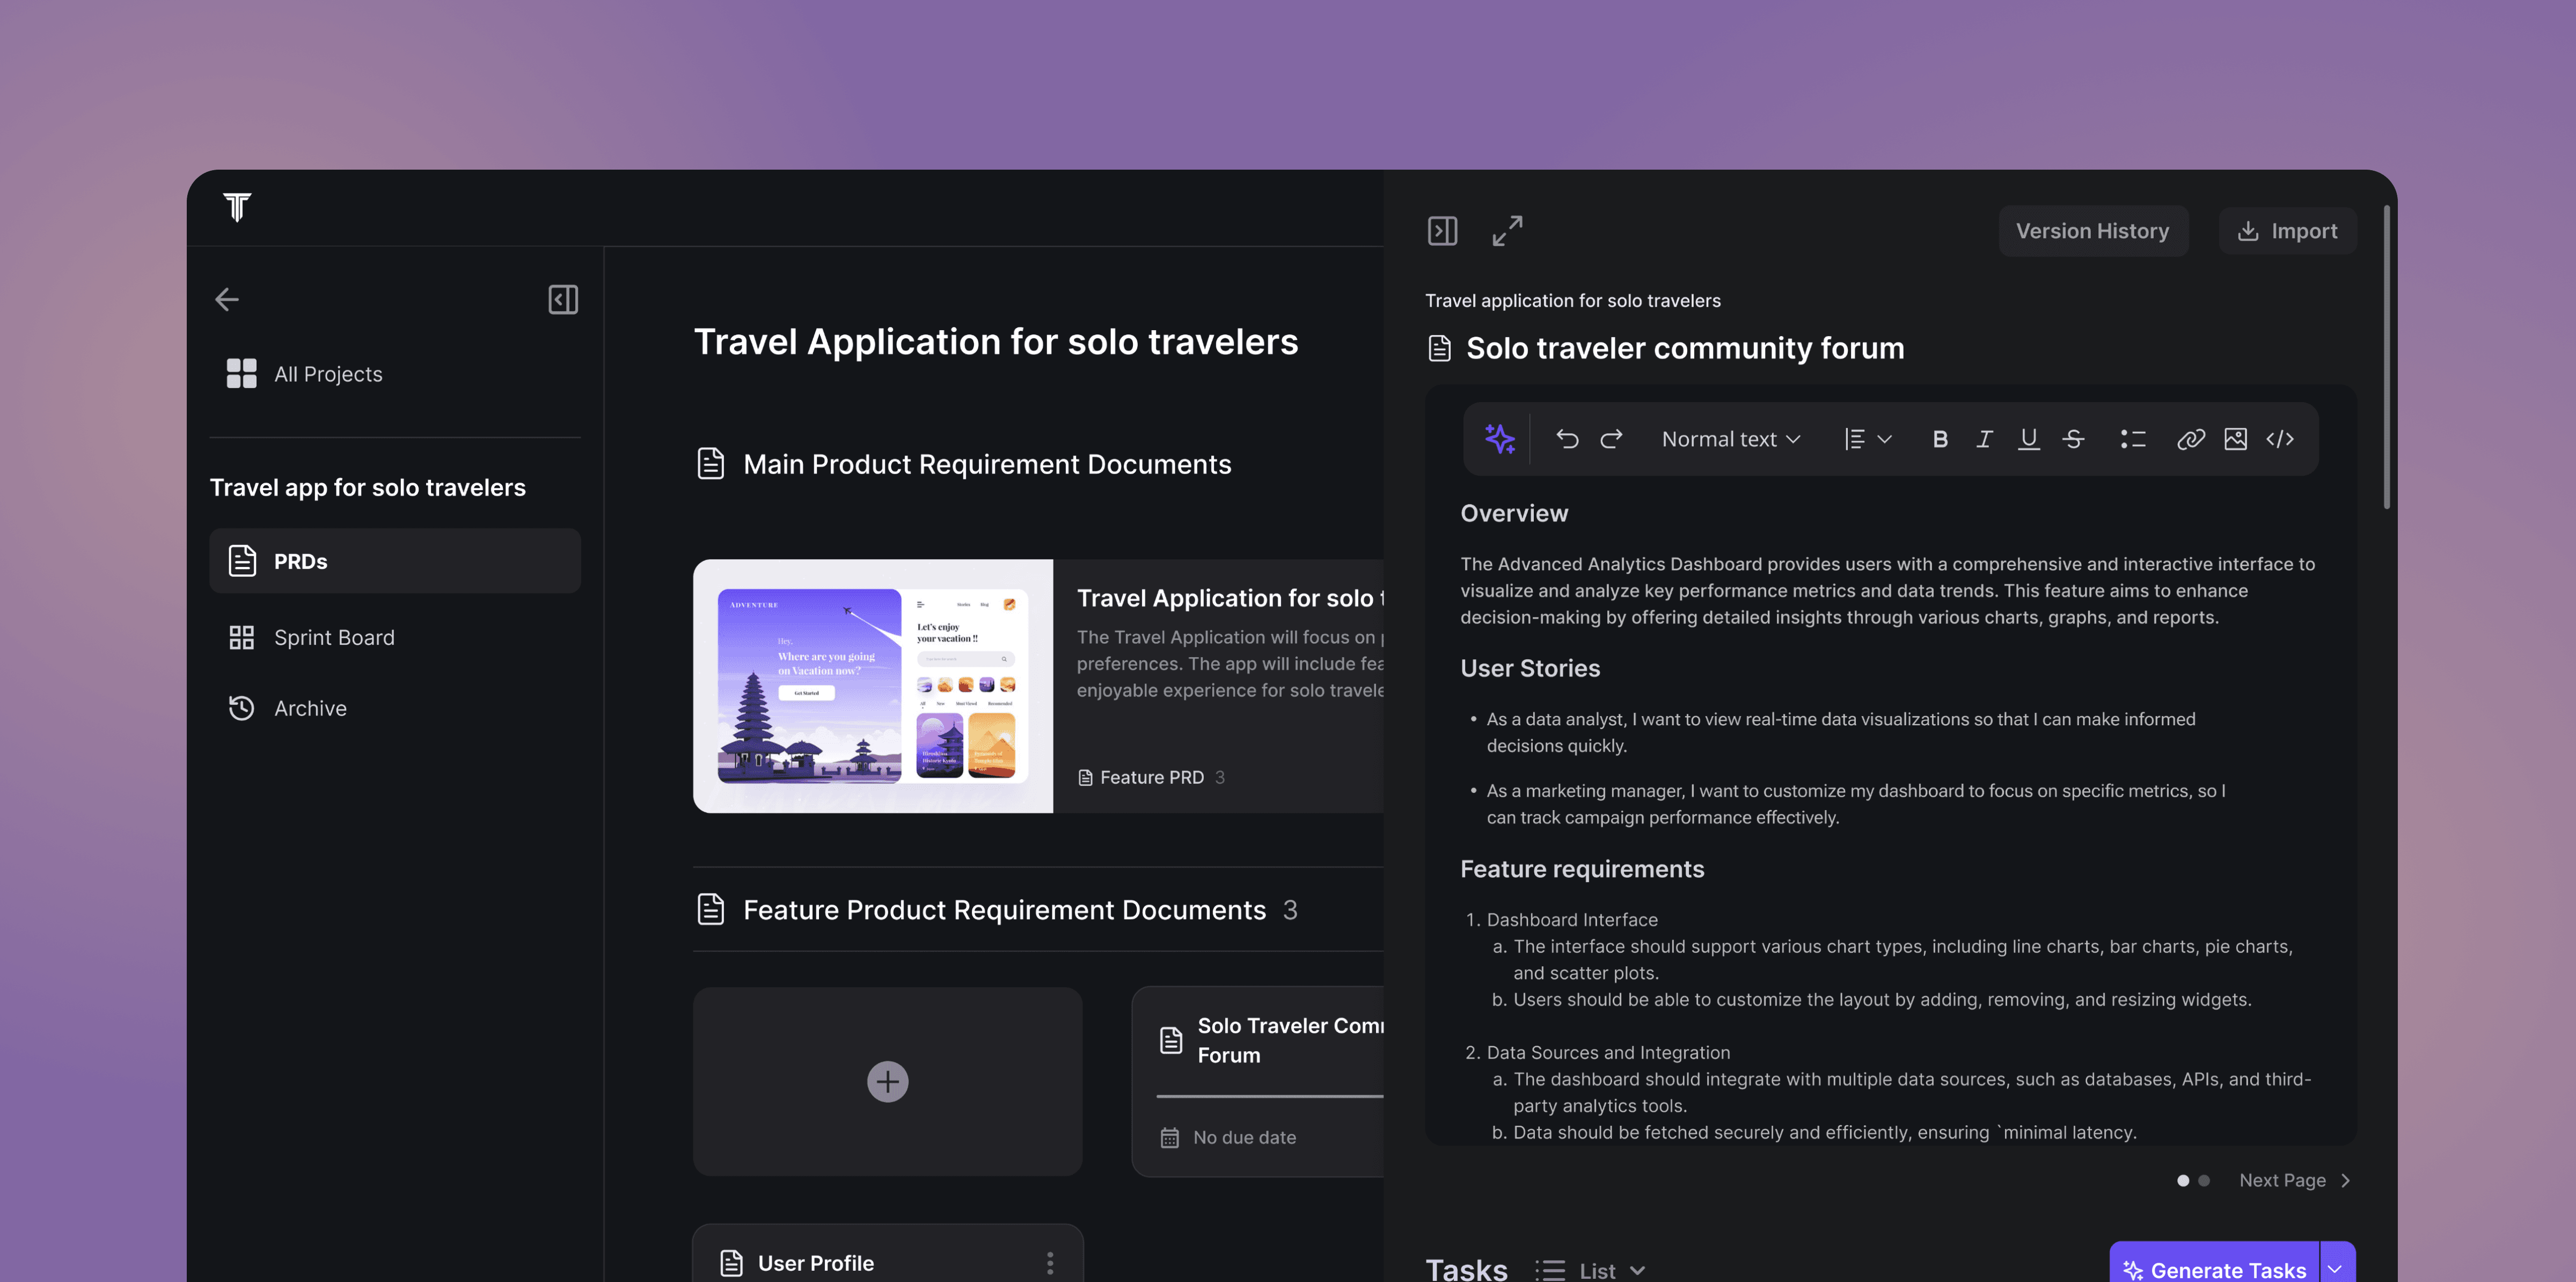Image resolution: width=2576 pixels, height=1282 pixels.
Task: Open Version History
Action: tap(2092, 231)
